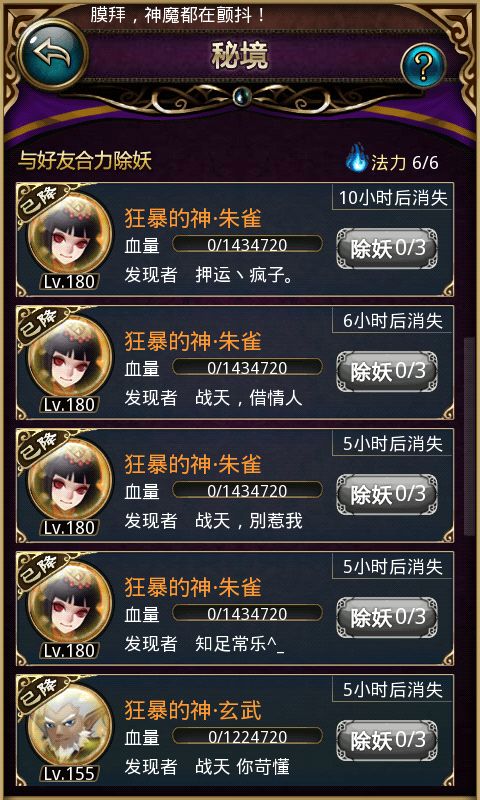Click 除妖 0/3 for 战天,別惹我's boss
This screenshot has width=480, height=800.
(387, 494)
